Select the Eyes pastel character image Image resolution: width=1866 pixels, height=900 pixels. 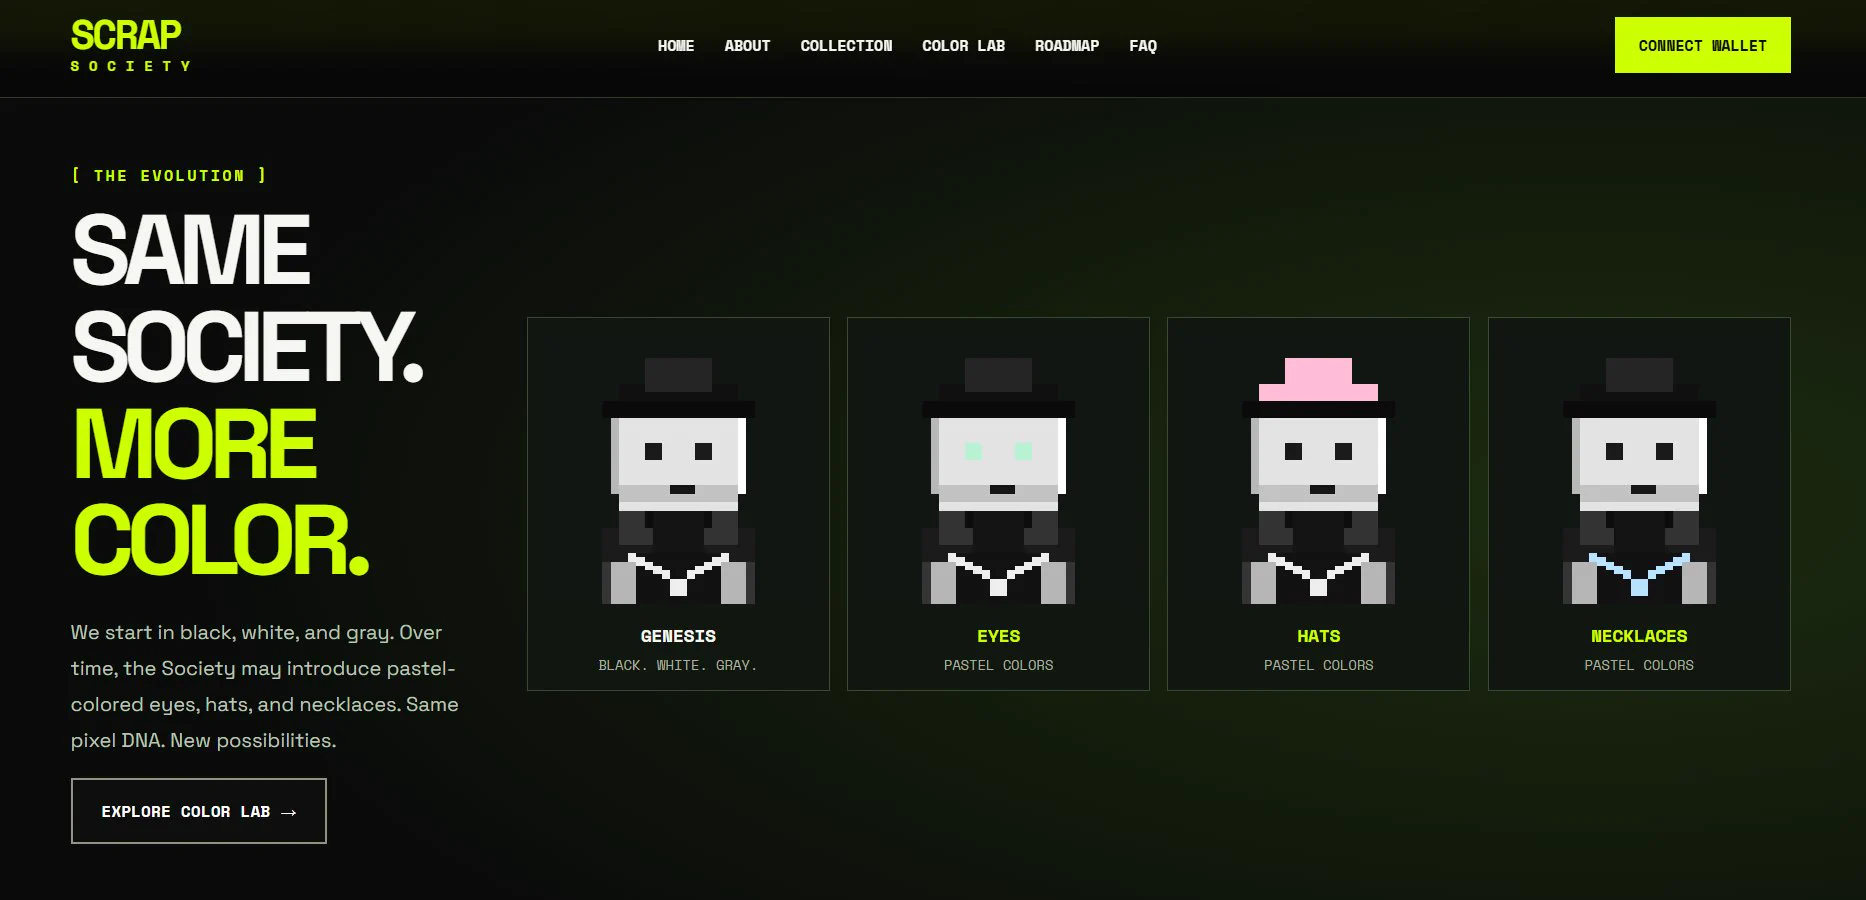[x=998, y=481]
